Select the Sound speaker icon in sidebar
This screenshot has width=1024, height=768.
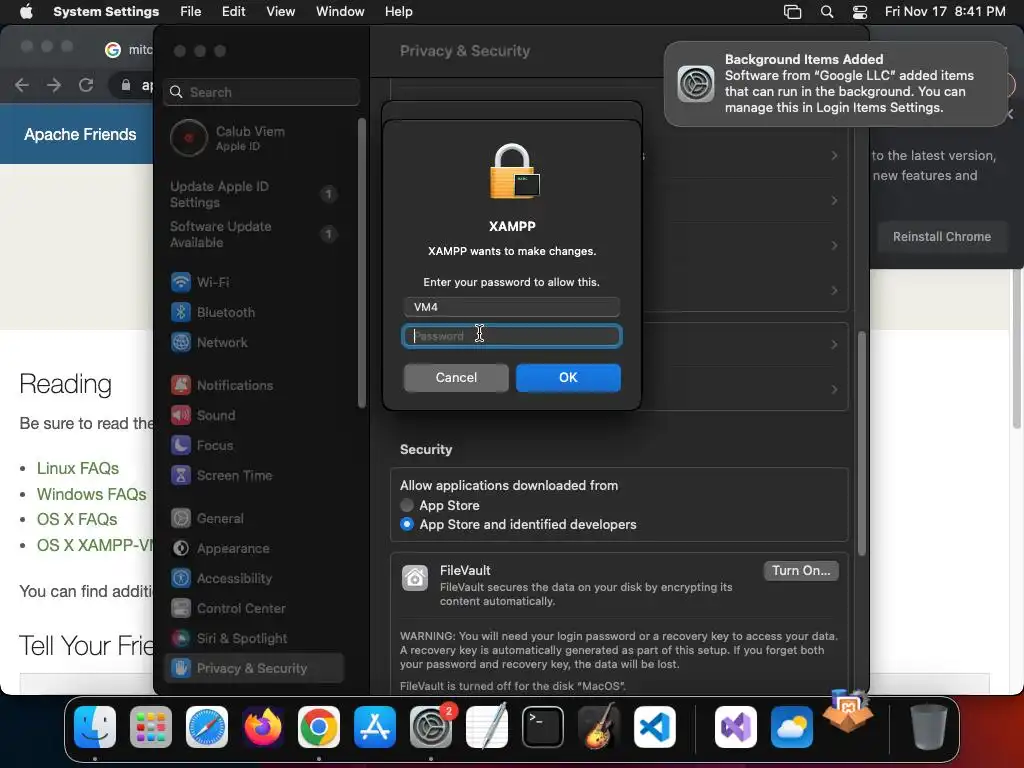181,415
